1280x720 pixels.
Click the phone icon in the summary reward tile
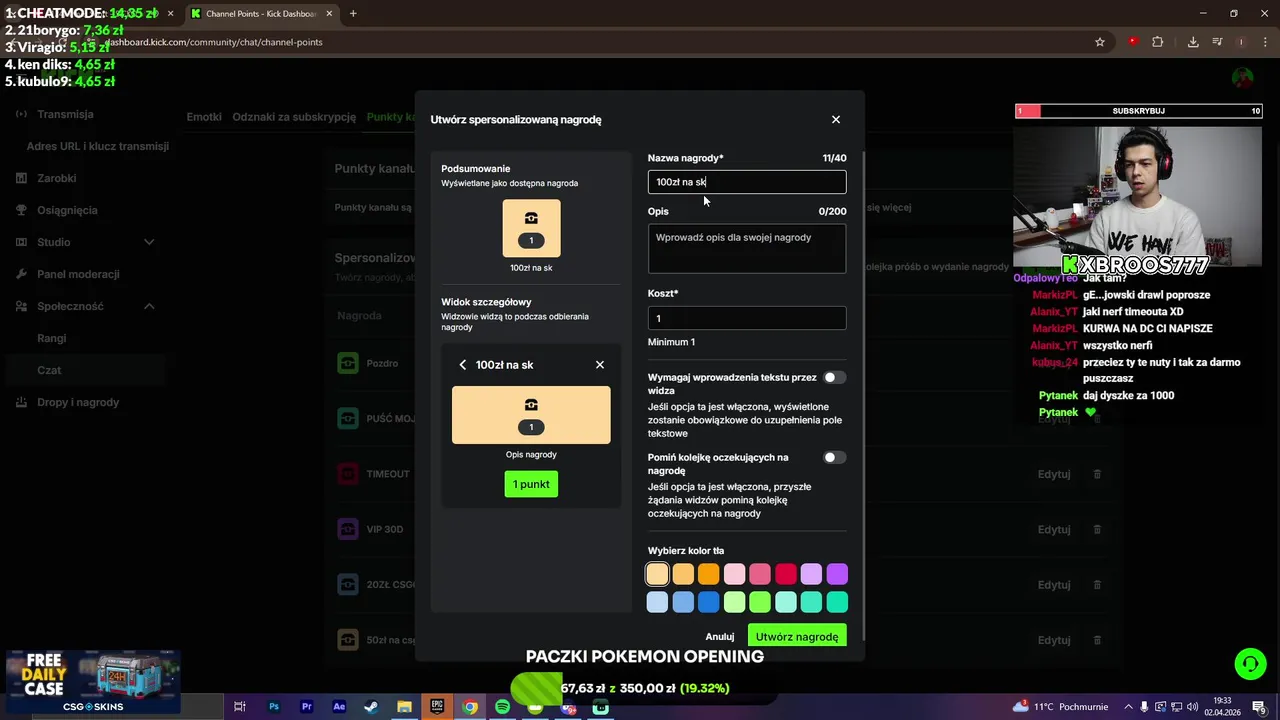pyautogui.click(x=531, y=219)
